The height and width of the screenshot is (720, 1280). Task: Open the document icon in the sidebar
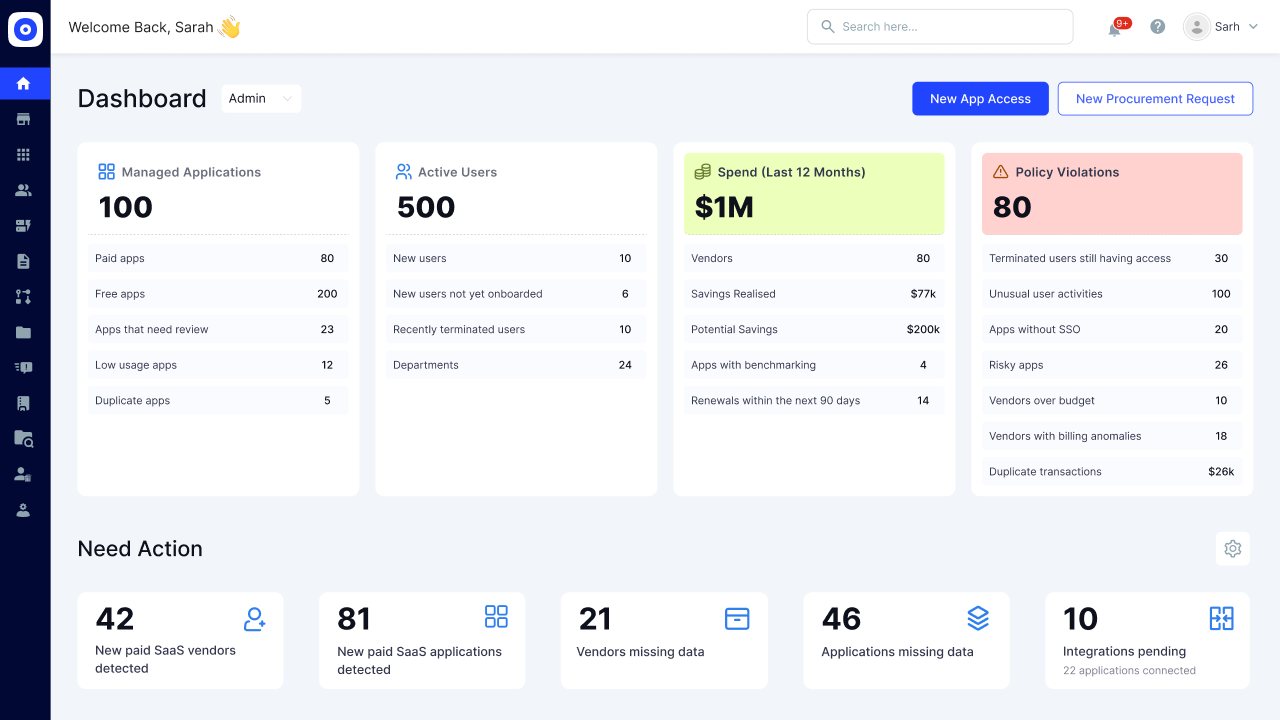pos(25,261)
